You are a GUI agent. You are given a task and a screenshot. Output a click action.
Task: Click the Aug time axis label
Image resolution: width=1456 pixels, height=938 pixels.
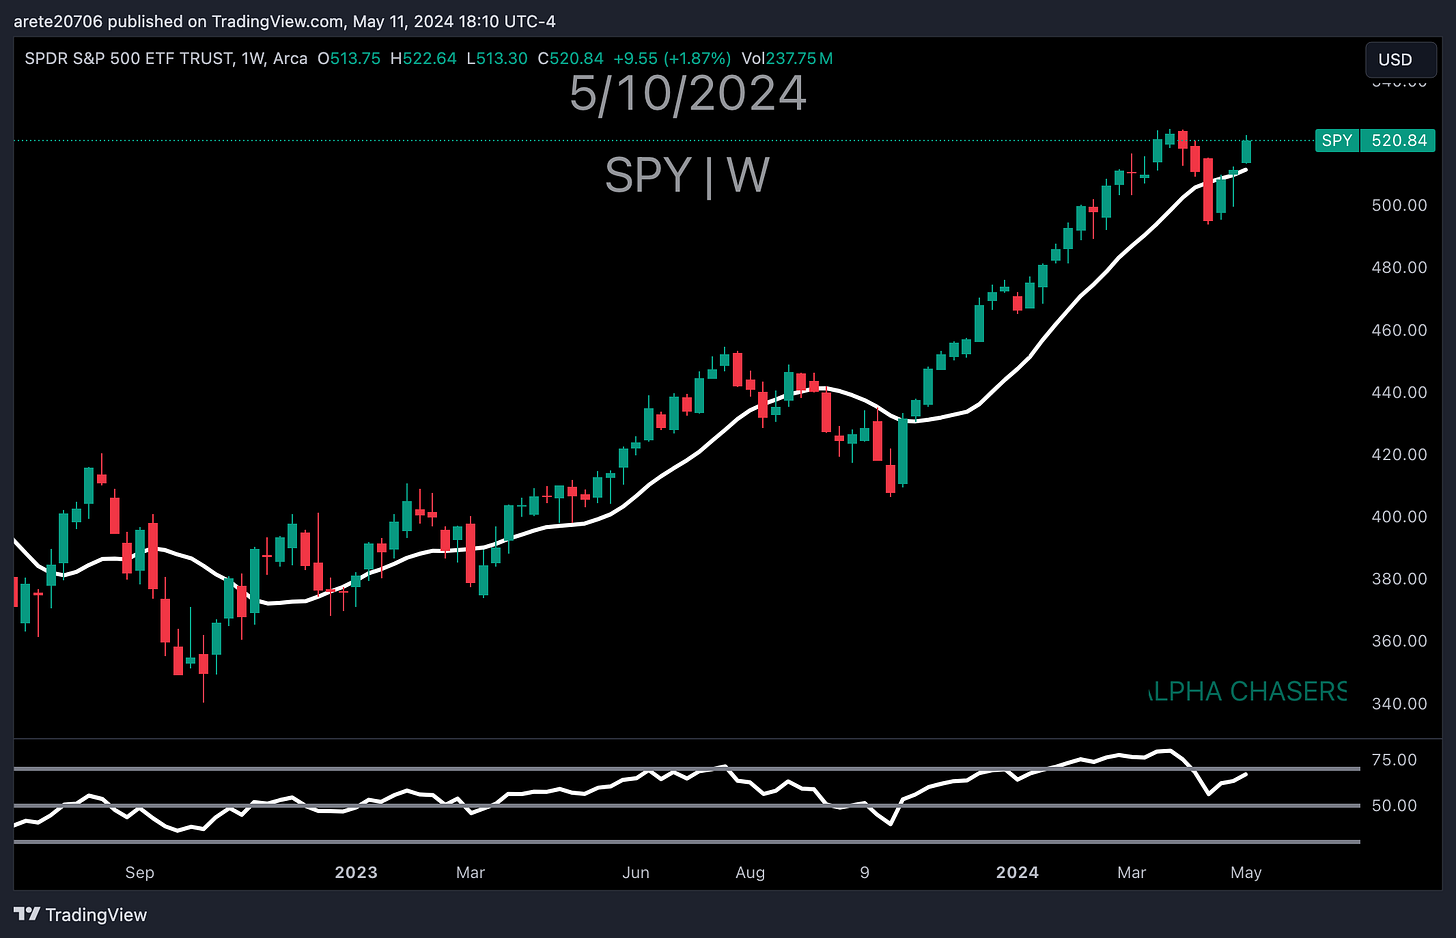(750, 872)
